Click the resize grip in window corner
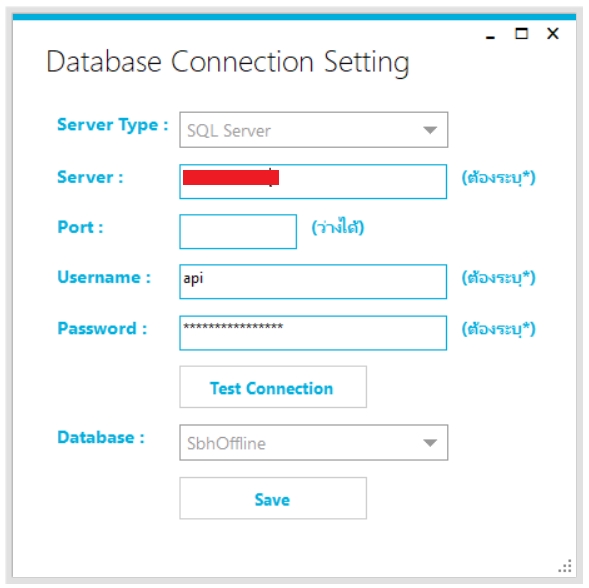589x588 pixels. pyautogui.click(x=565, y=566)
